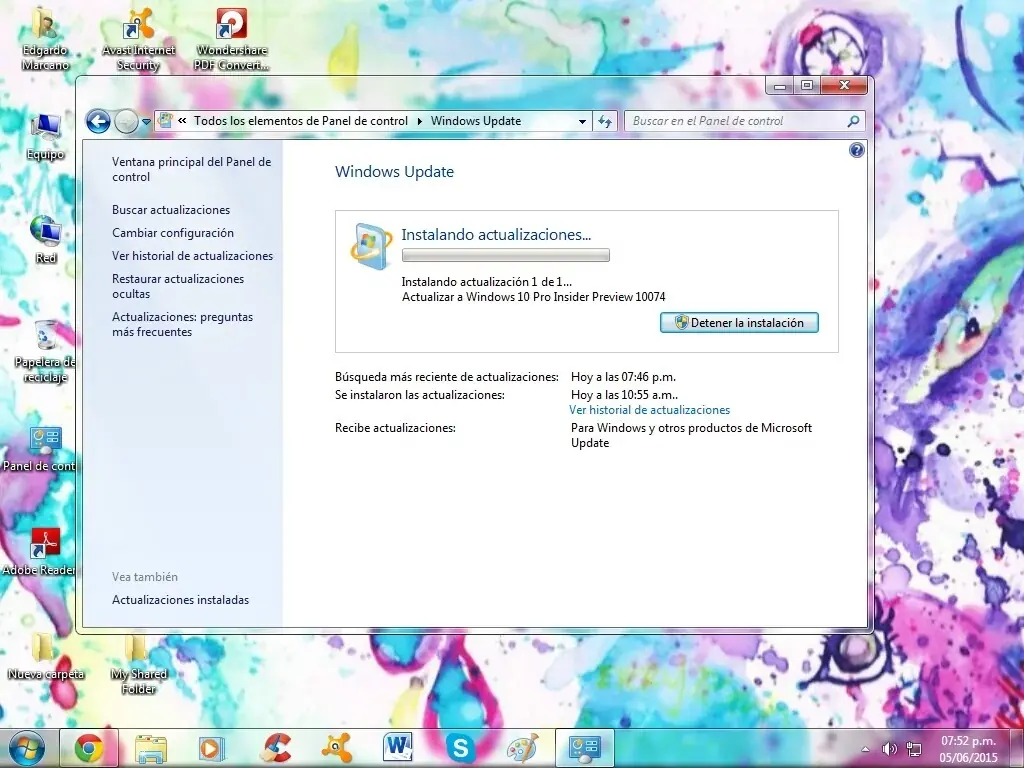1024x768 pixels.
Task: Select 'Equipo' desktop icon
Action: (45, 136)
